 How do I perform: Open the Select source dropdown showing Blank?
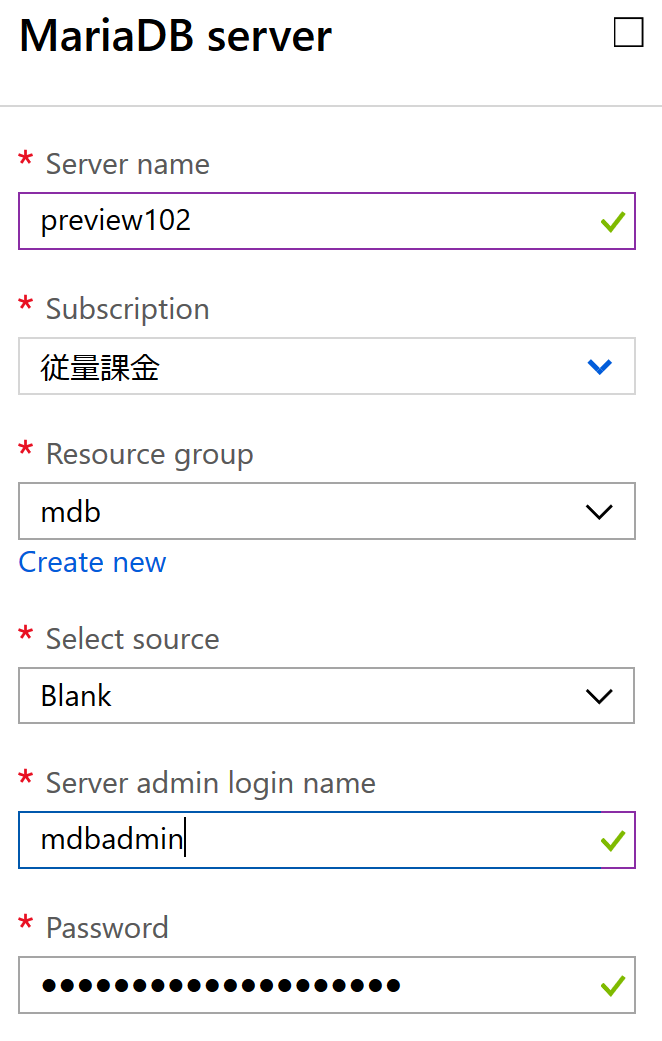pyautogui.click(x=327, y=695)
